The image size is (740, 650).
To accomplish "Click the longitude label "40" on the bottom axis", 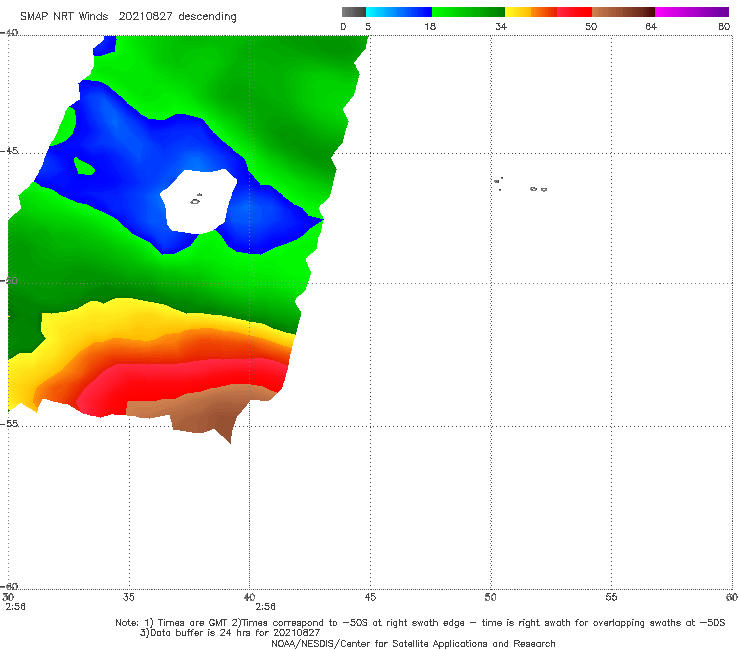I will [249, 597].
